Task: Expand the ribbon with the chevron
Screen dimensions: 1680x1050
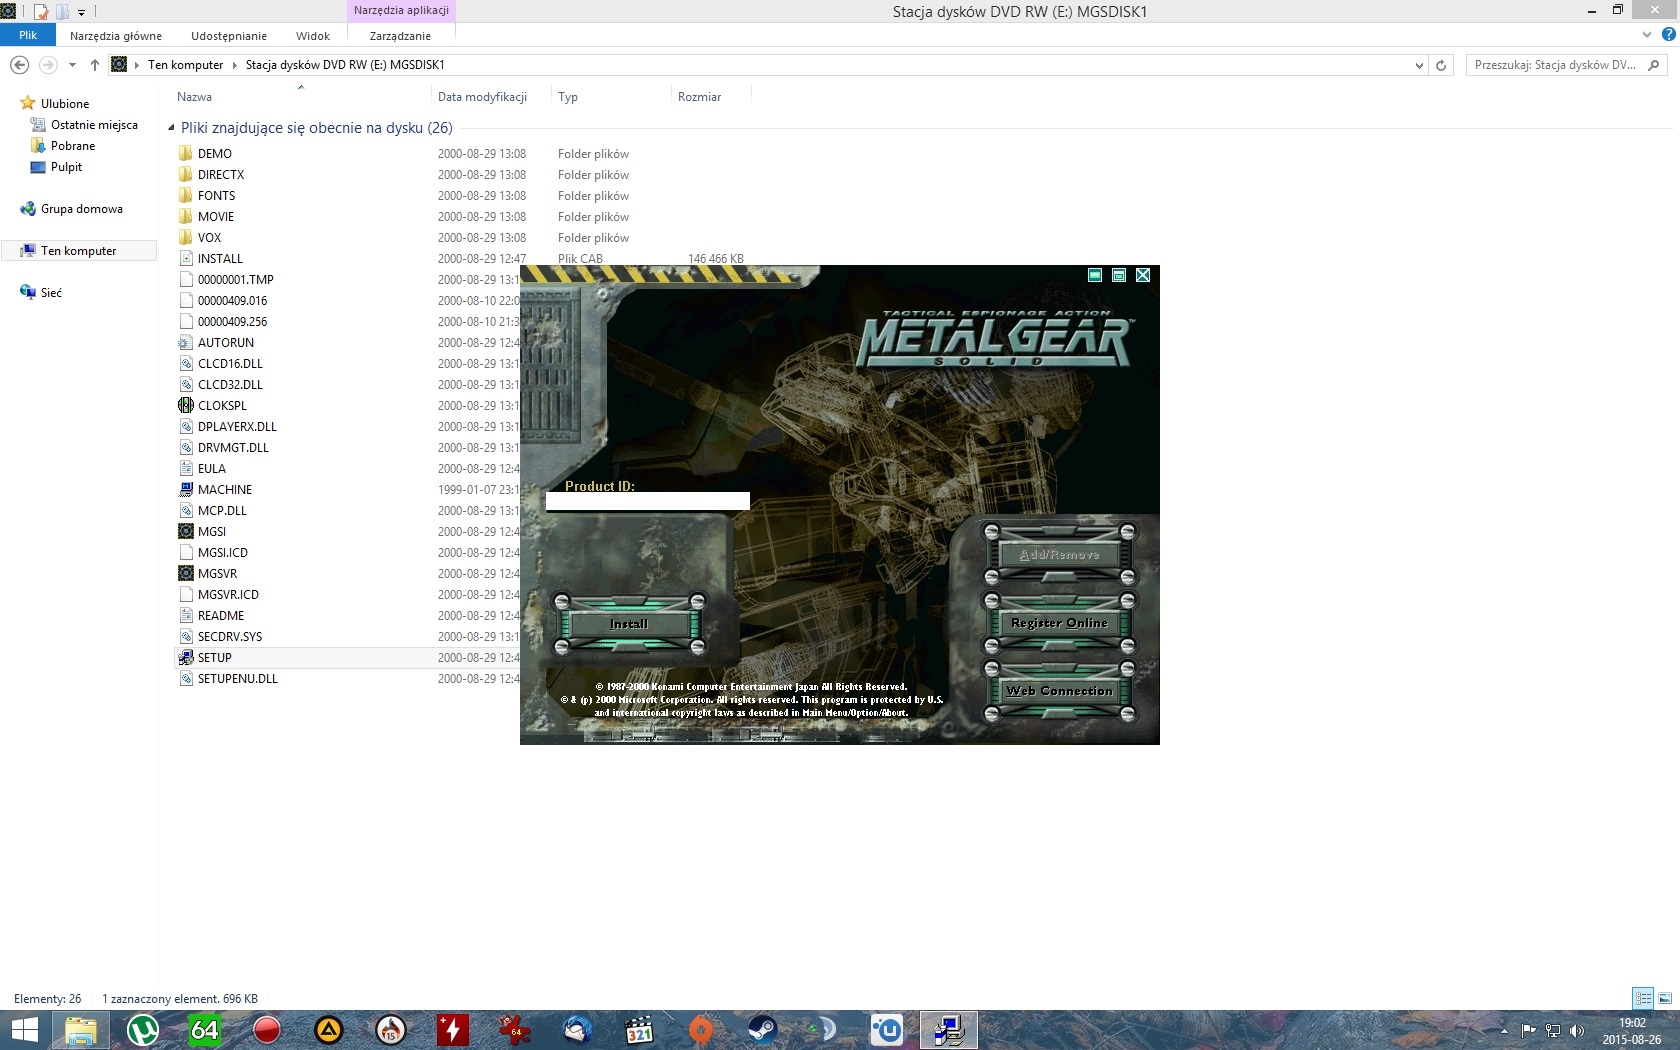Action: click(1647, 35)
